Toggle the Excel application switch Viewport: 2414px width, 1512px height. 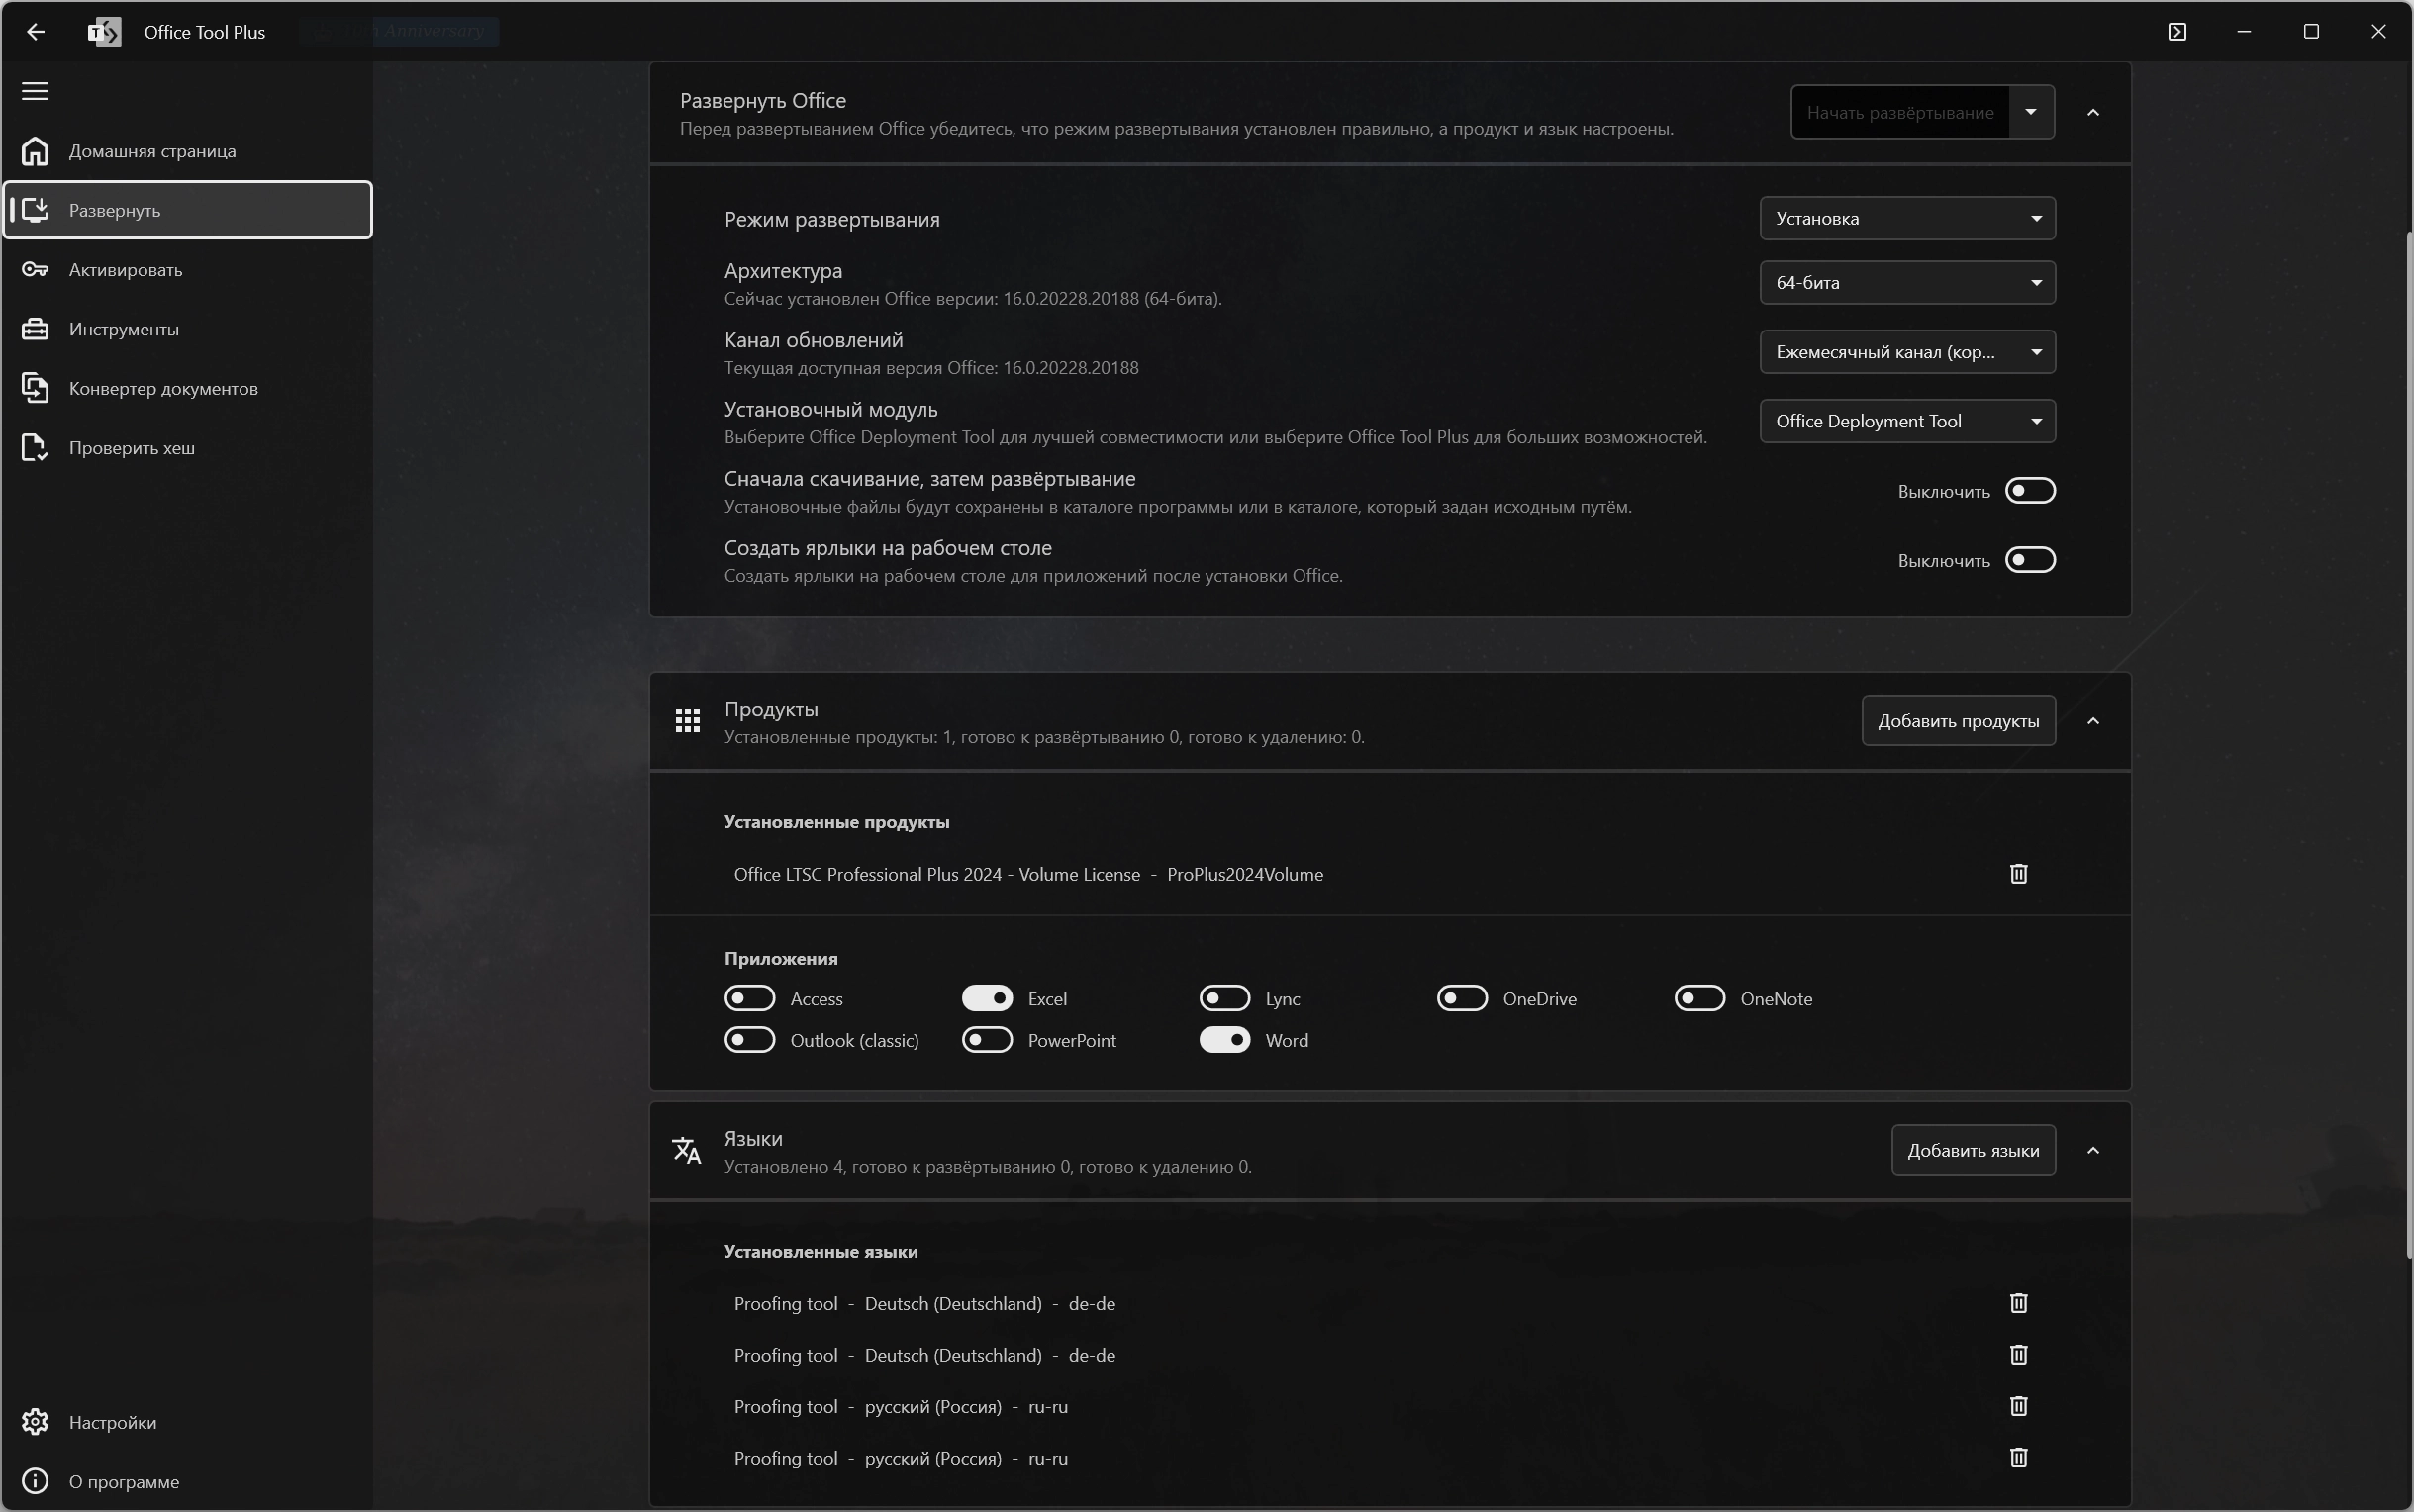(987, 998)
